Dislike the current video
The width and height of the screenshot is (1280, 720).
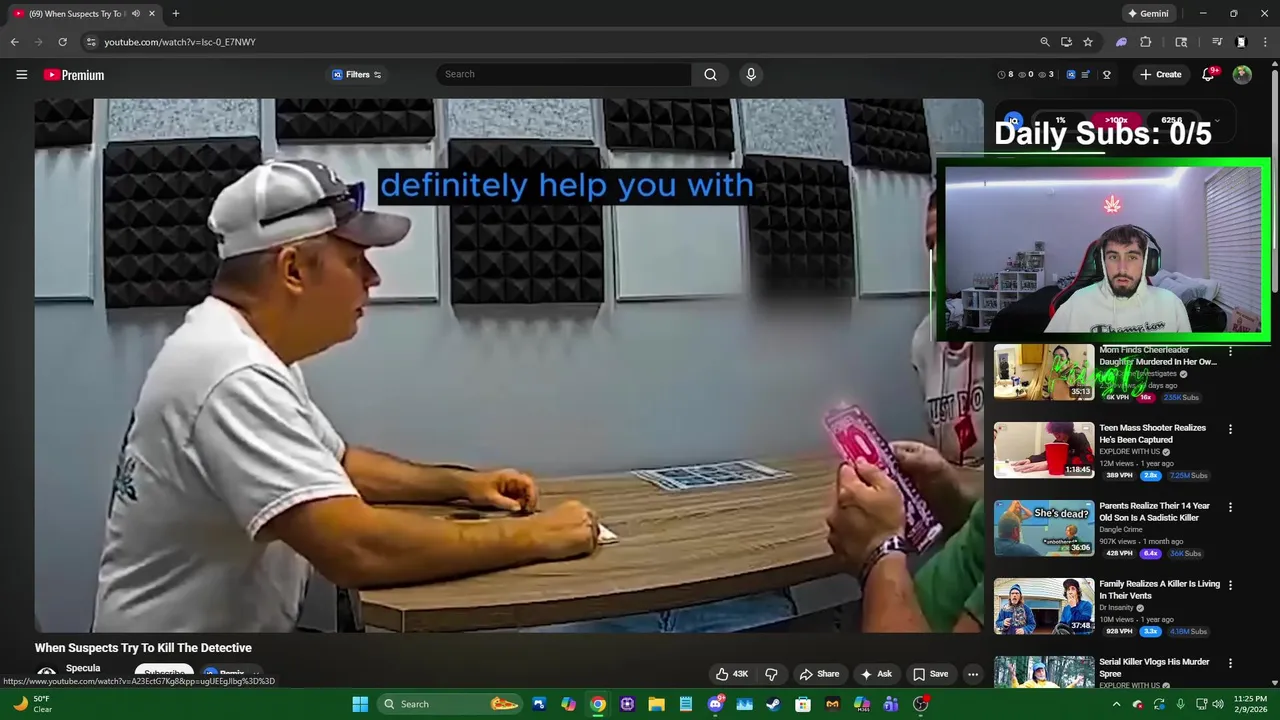click(771, 674)
